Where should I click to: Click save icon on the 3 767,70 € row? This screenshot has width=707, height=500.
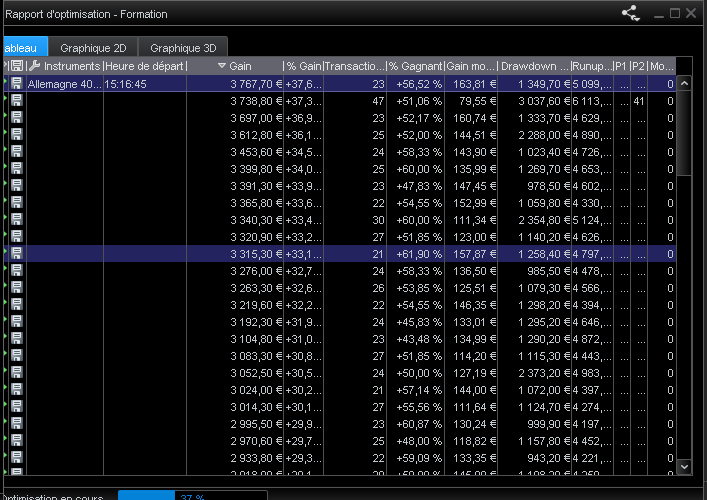17,84
